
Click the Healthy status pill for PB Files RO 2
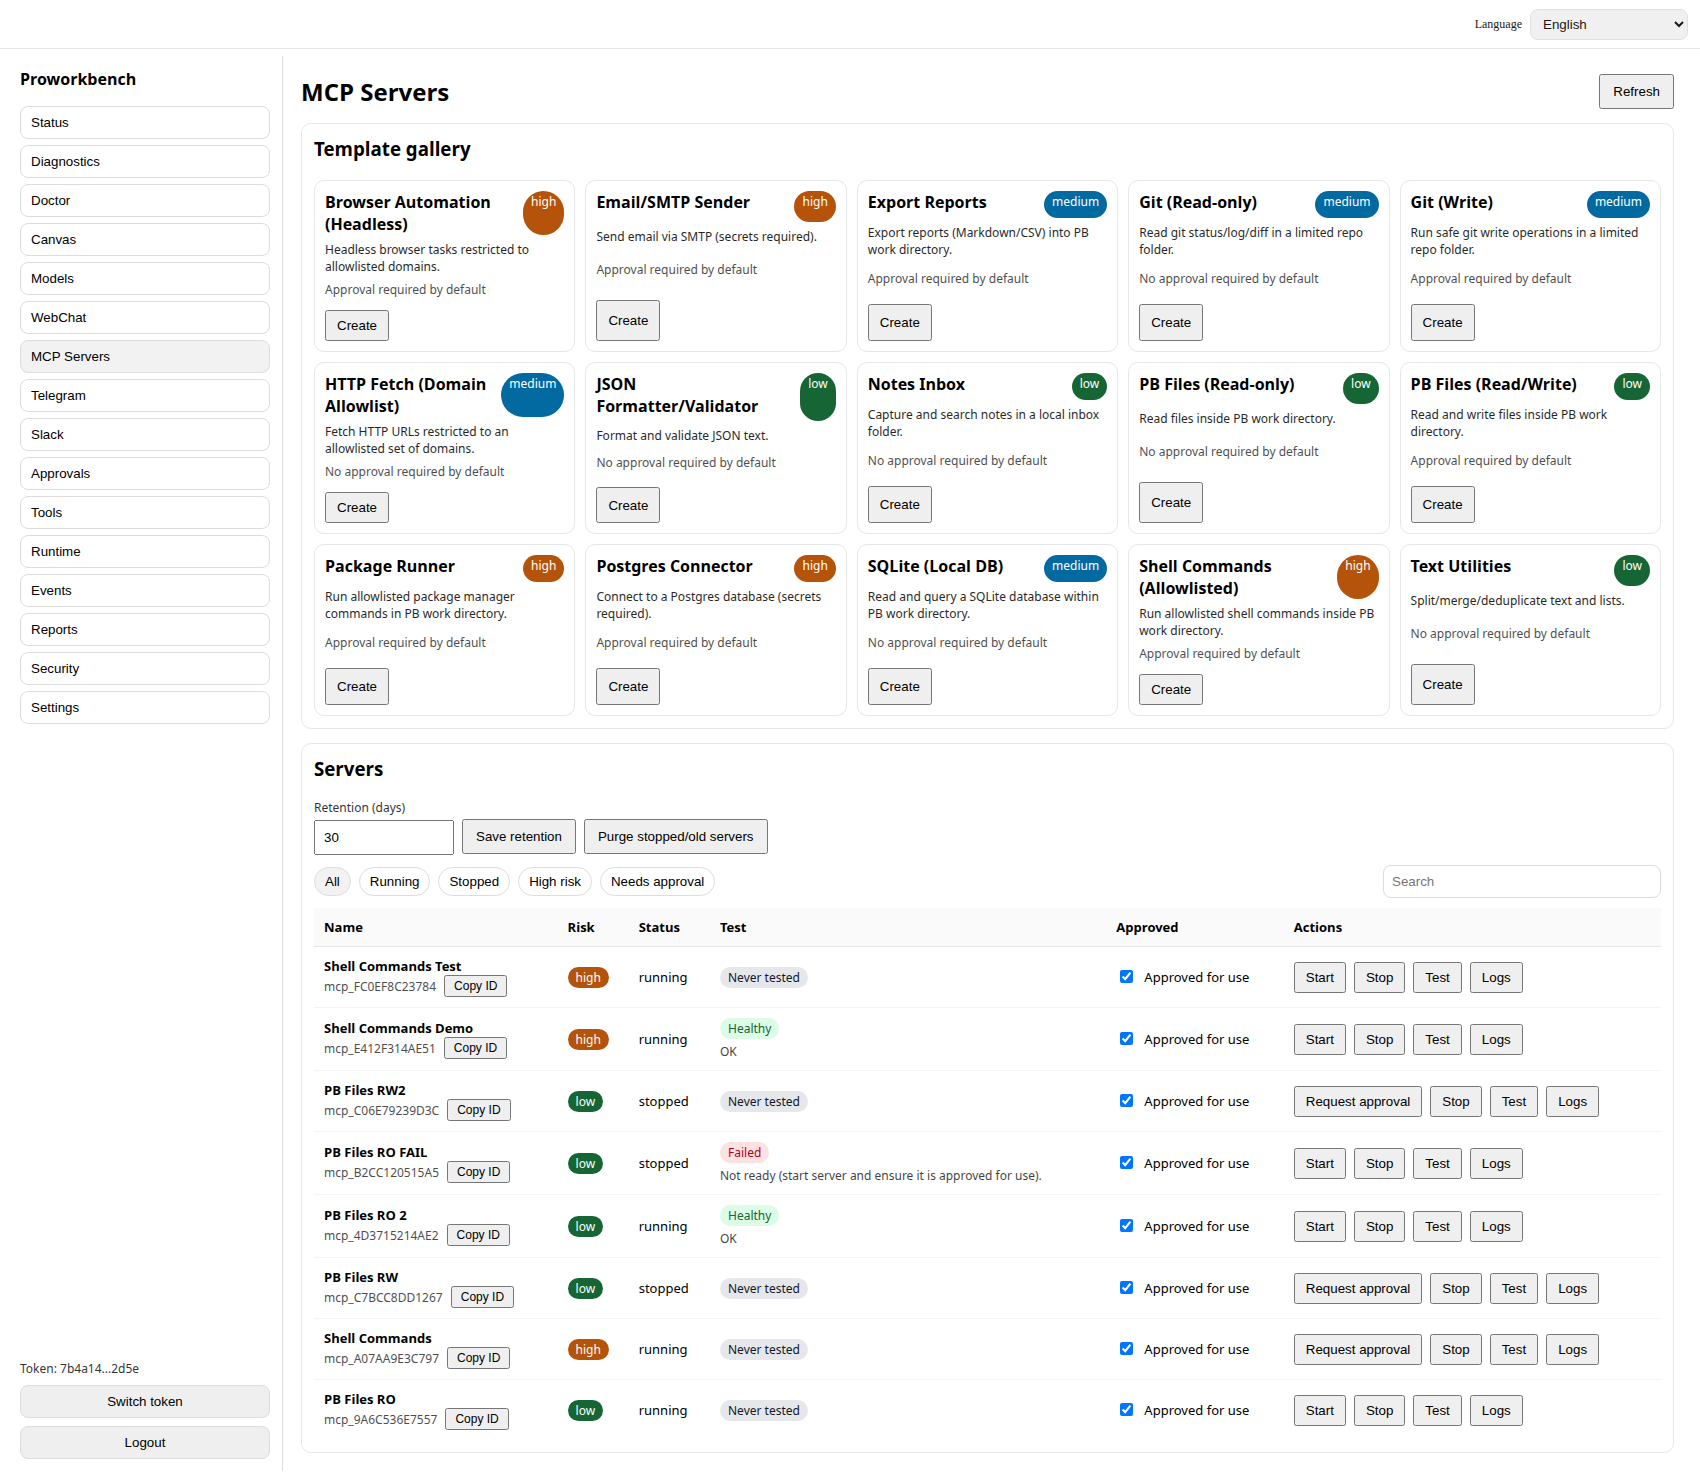coord(748,1215)
